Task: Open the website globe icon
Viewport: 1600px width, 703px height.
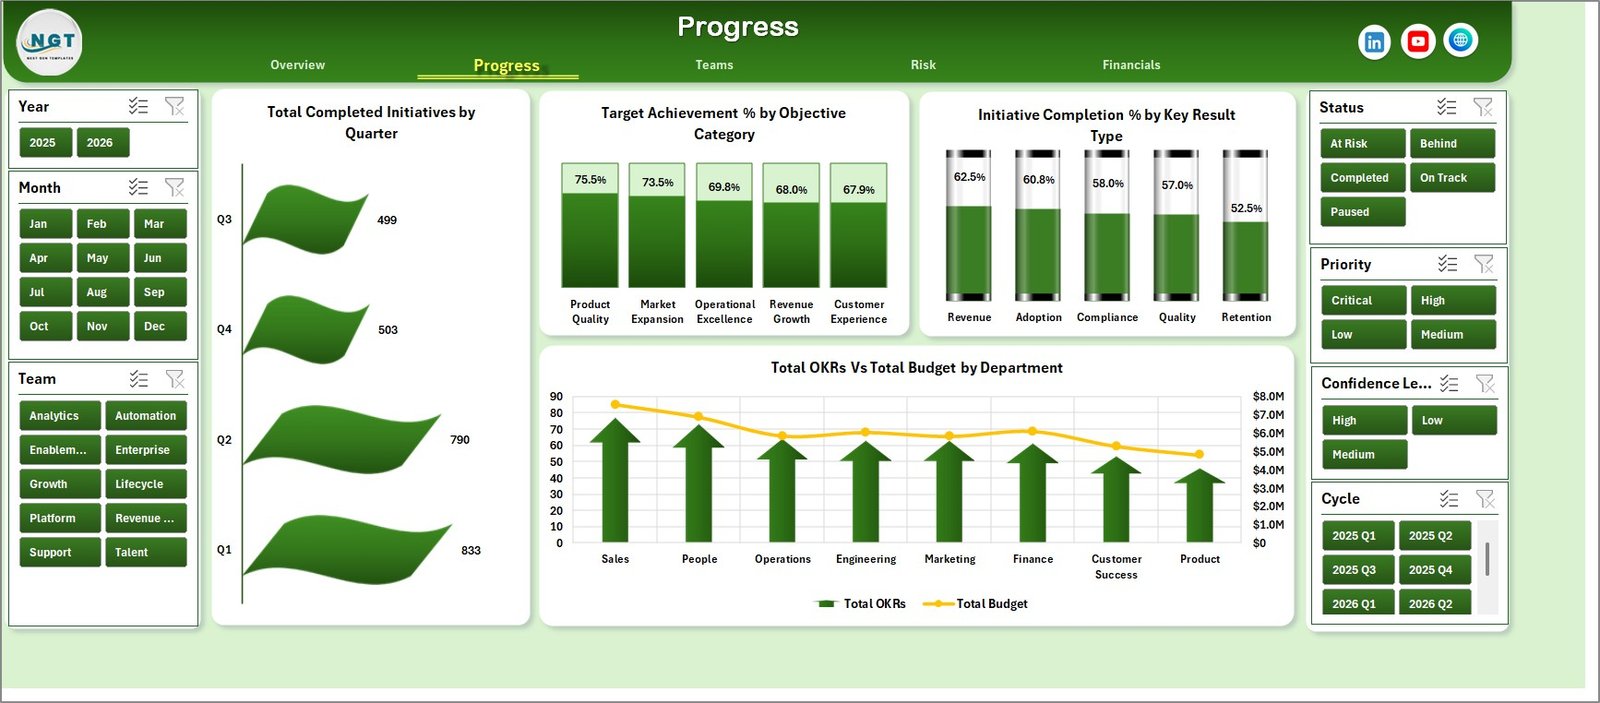Action: (x=1461, y=40)
